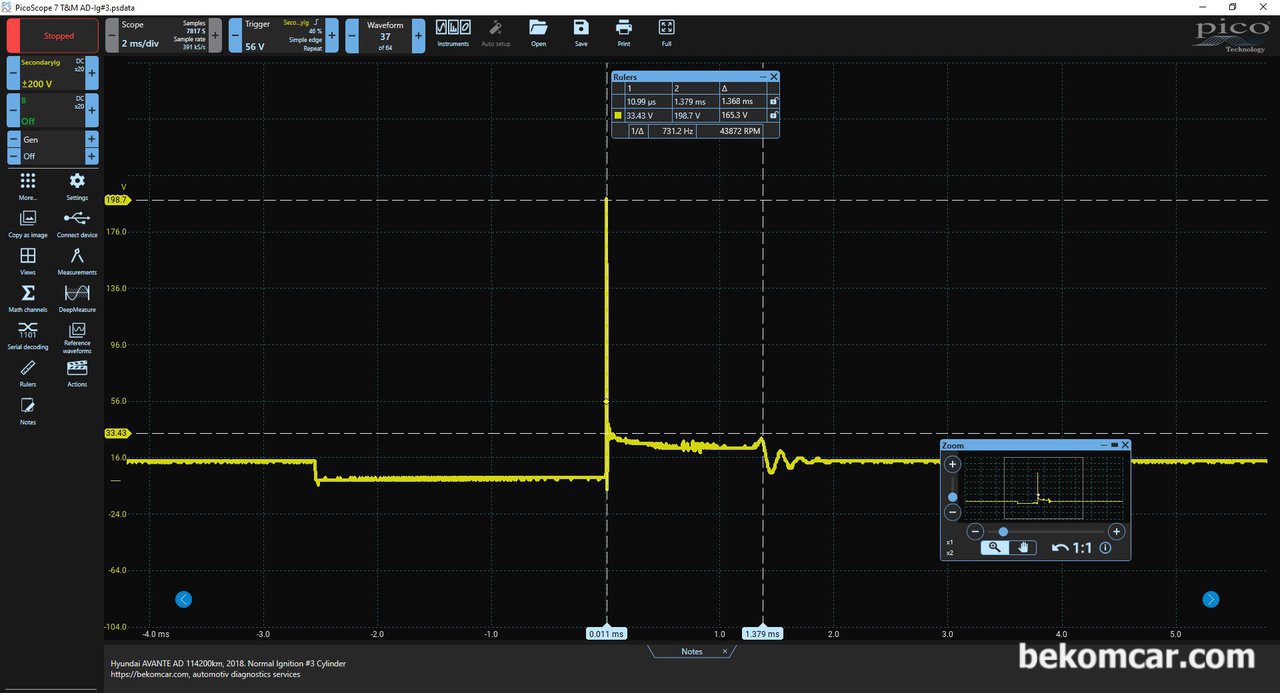Click plus on the generator Off row
The width and height of the screenshot is (1280, 693).
(x=92, y=156)
